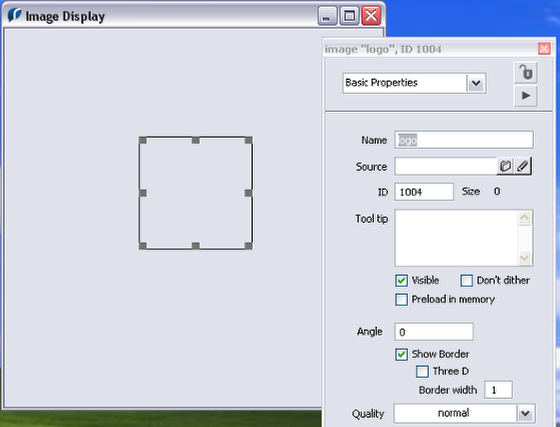The image size is (560, 427).
Task: Click the LiveCode icon in the Image Display title bar
Action: pyautogui.click(x=14, y=16)
